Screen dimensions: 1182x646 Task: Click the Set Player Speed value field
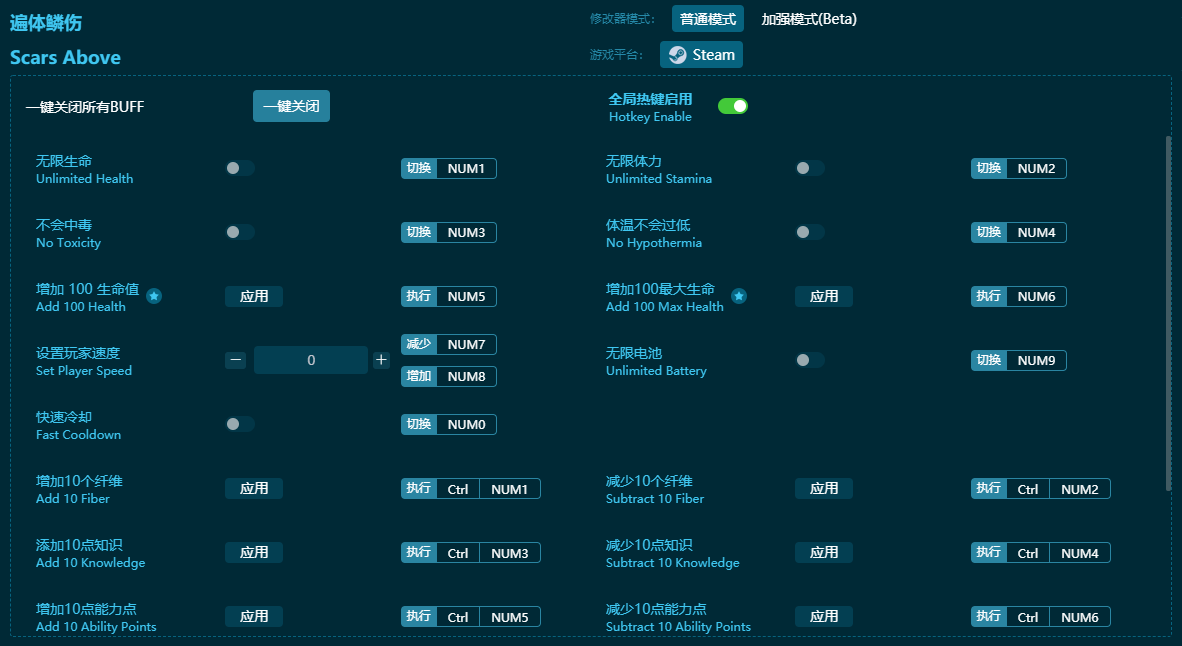(x=311, y=360)
